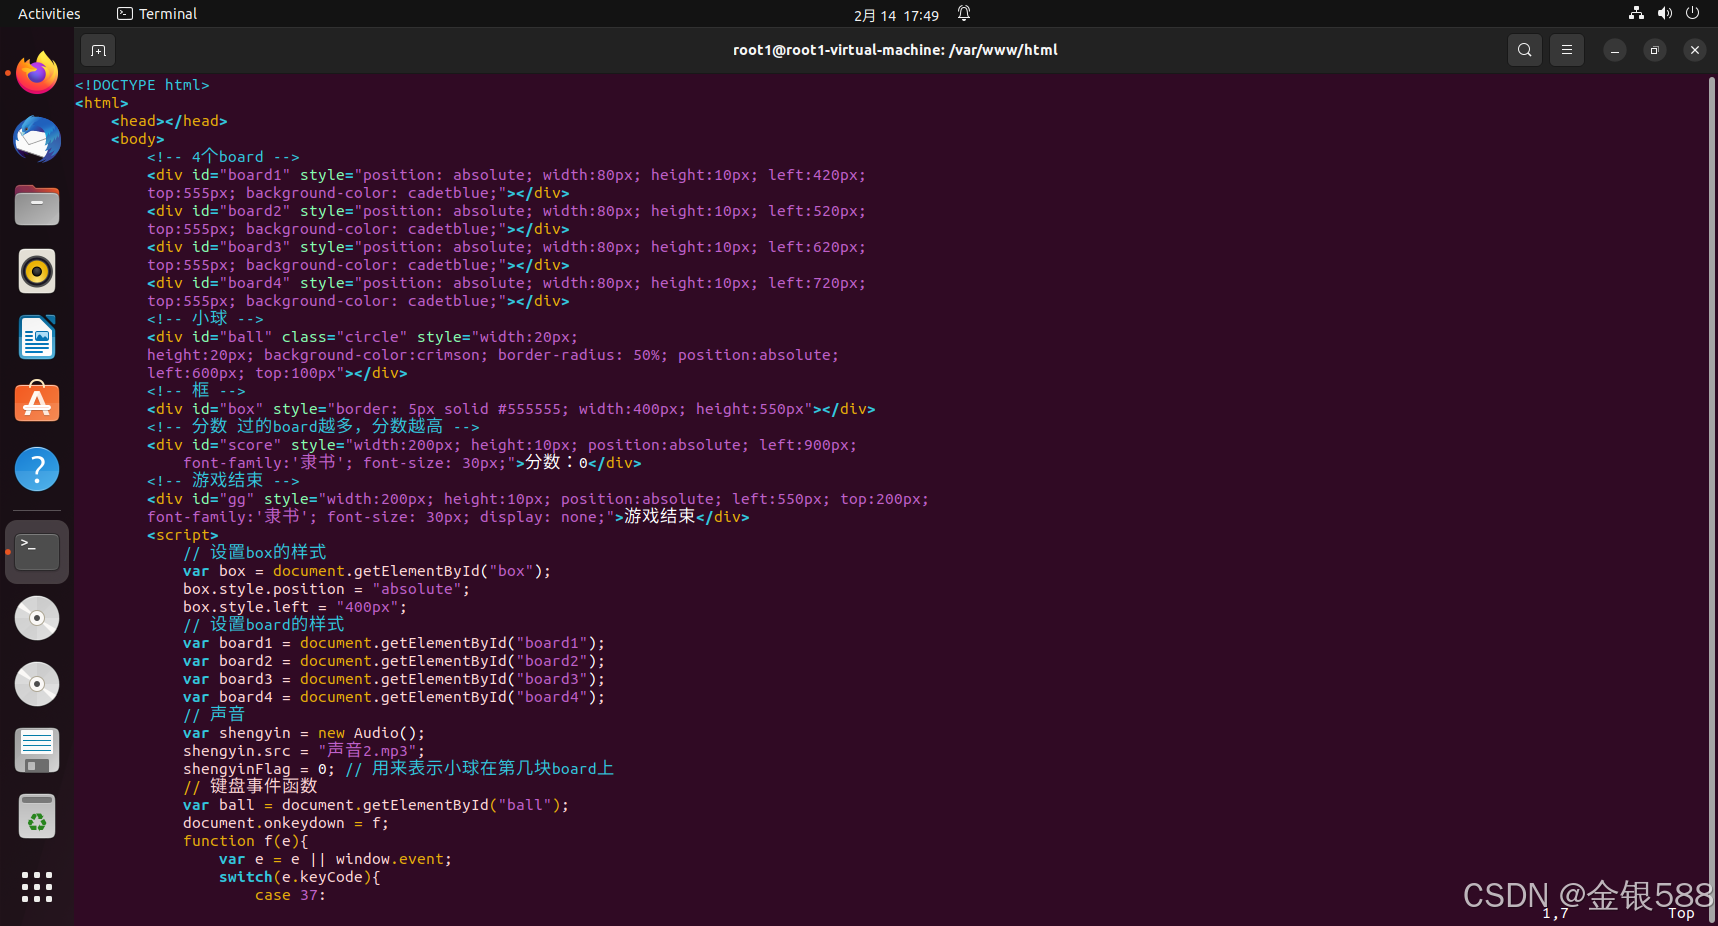1718x926 pixels.
Task: Click the 'document.onkeydown = f;' line
Action: tap(286, 823)
